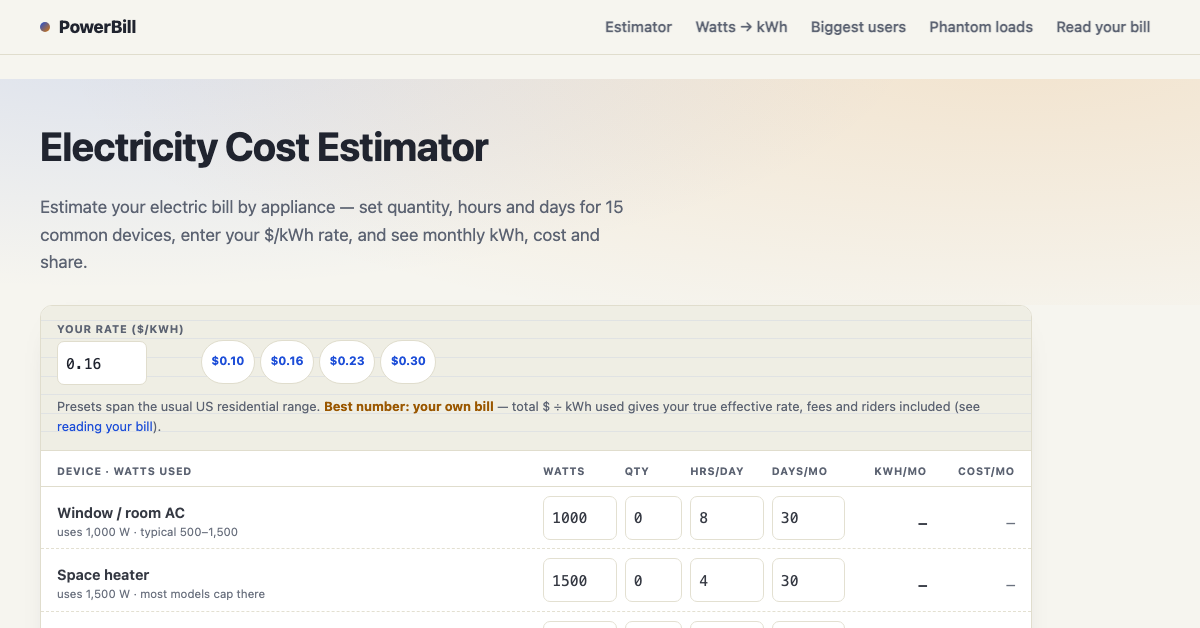Click the 'QTY' column header
1200x628 pixels.
tap(637, 471)
